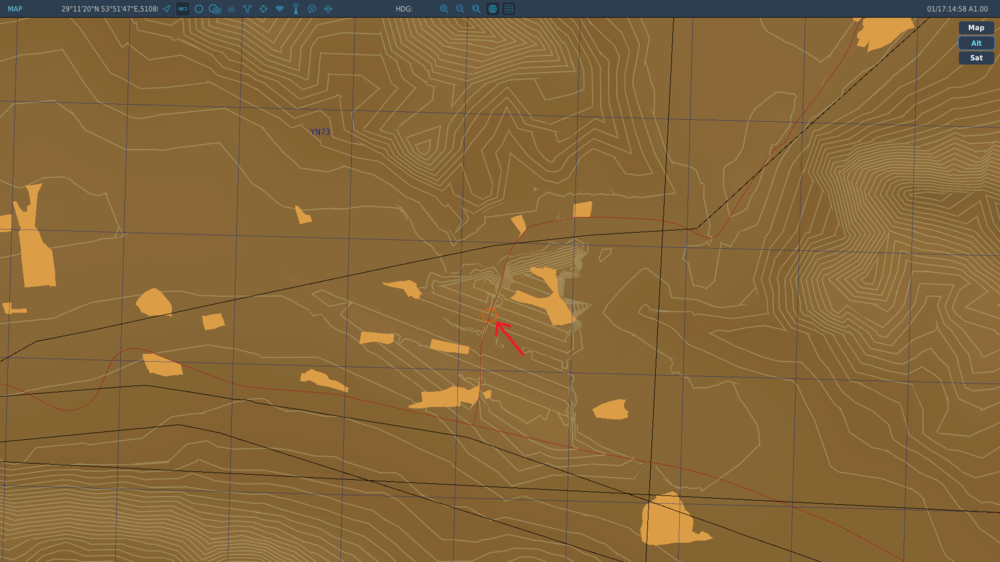Toggle the ruler measurement tool icon
The width and height of the screenshot is (1000, 562).
coord(182,9)
